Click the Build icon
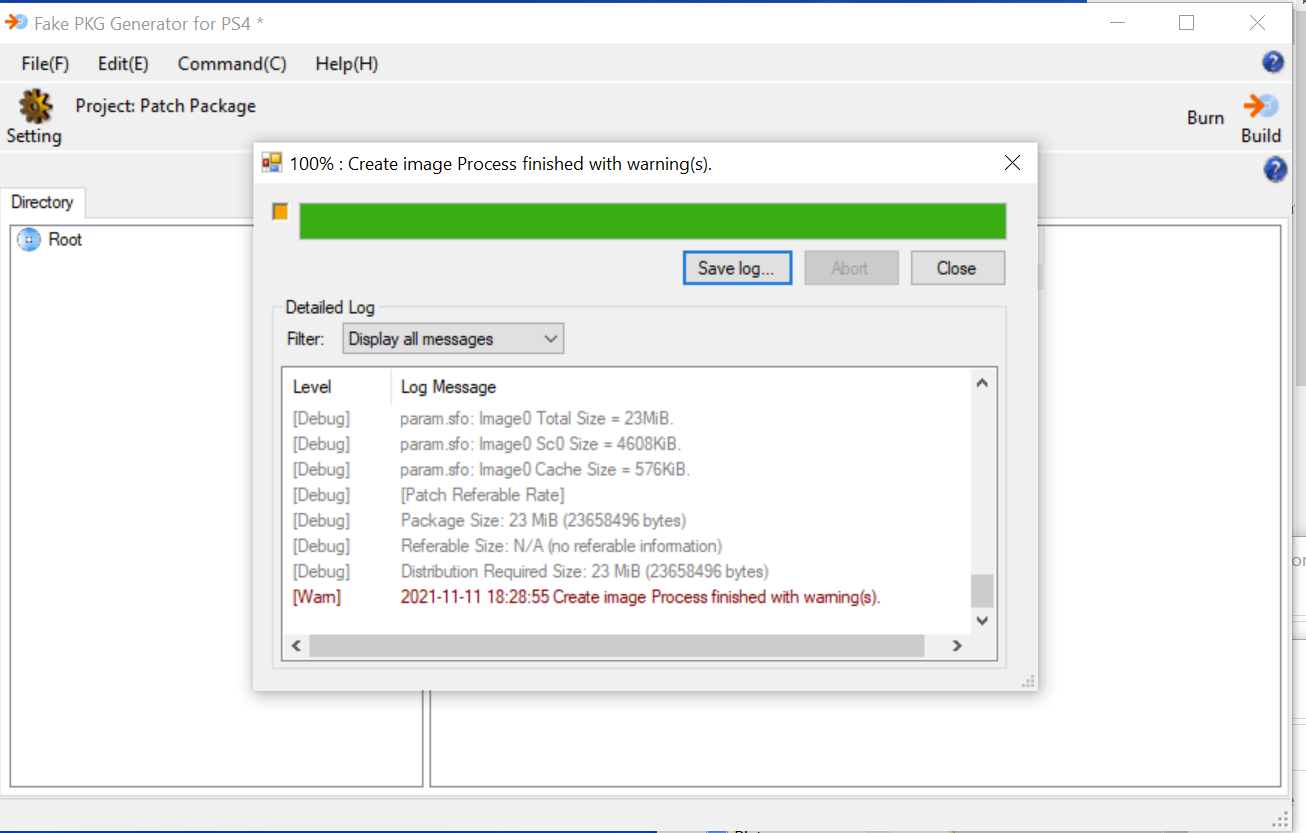The height and width of the screenshot is (833, 1306). 1260,105
